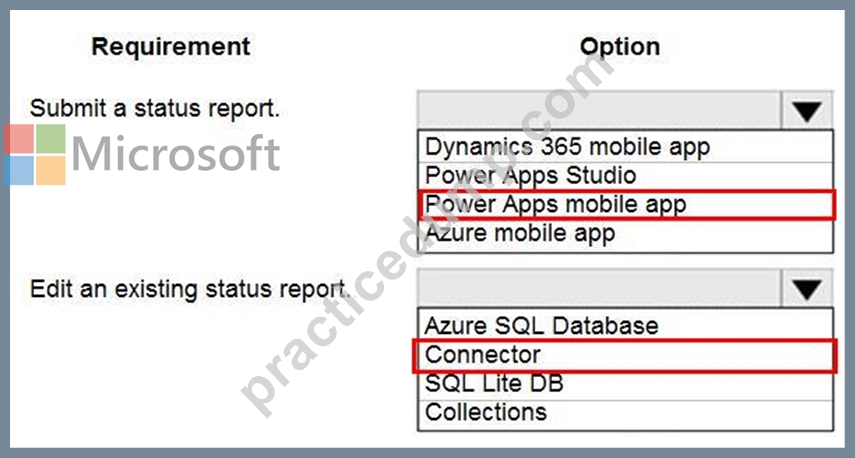Expand the Edit an existing status report dropdown arrow
This screenshot has width=855, height=458.
[807, 289]
